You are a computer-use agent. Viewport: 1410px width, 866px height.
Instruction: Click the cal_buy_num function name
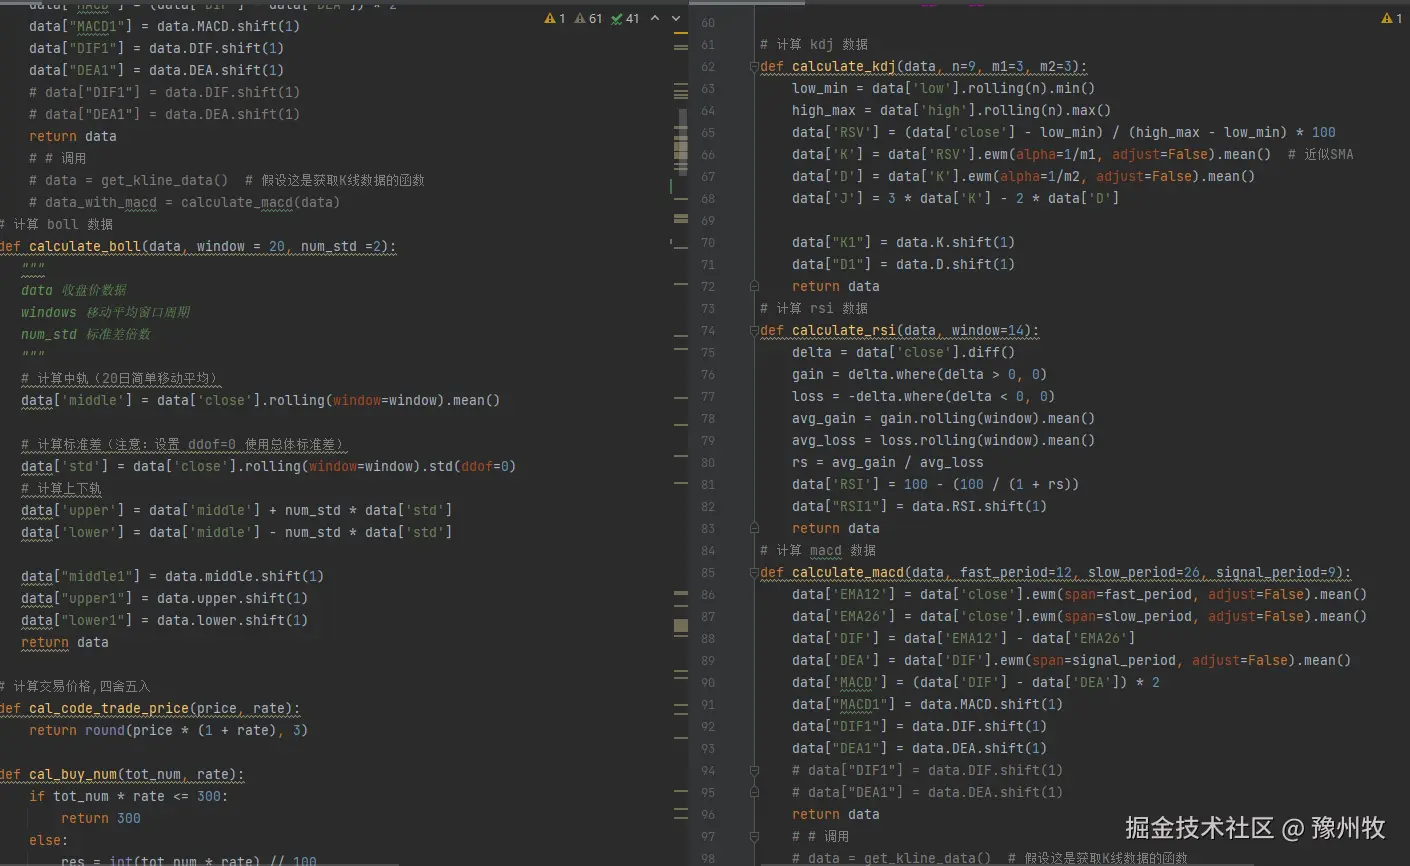tap(73, 775)
